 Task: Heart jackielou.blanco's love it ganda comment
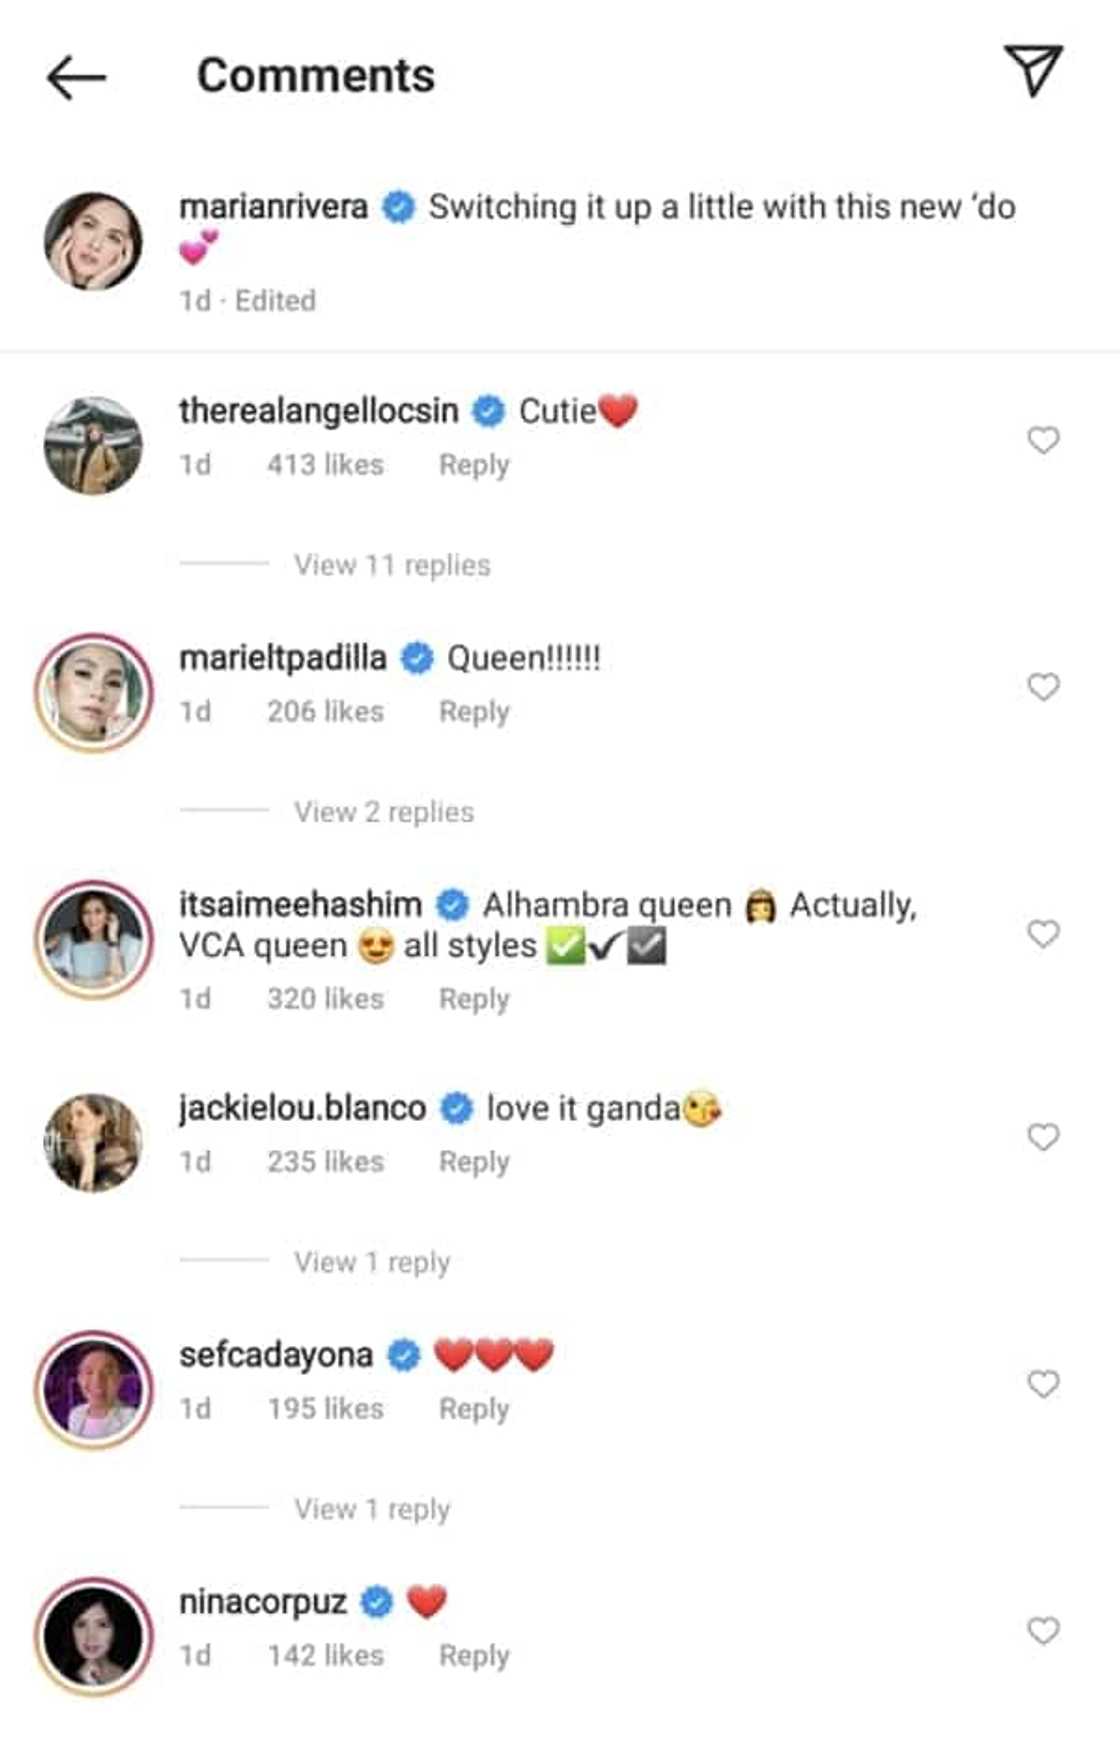(x=1043, y=1137)
